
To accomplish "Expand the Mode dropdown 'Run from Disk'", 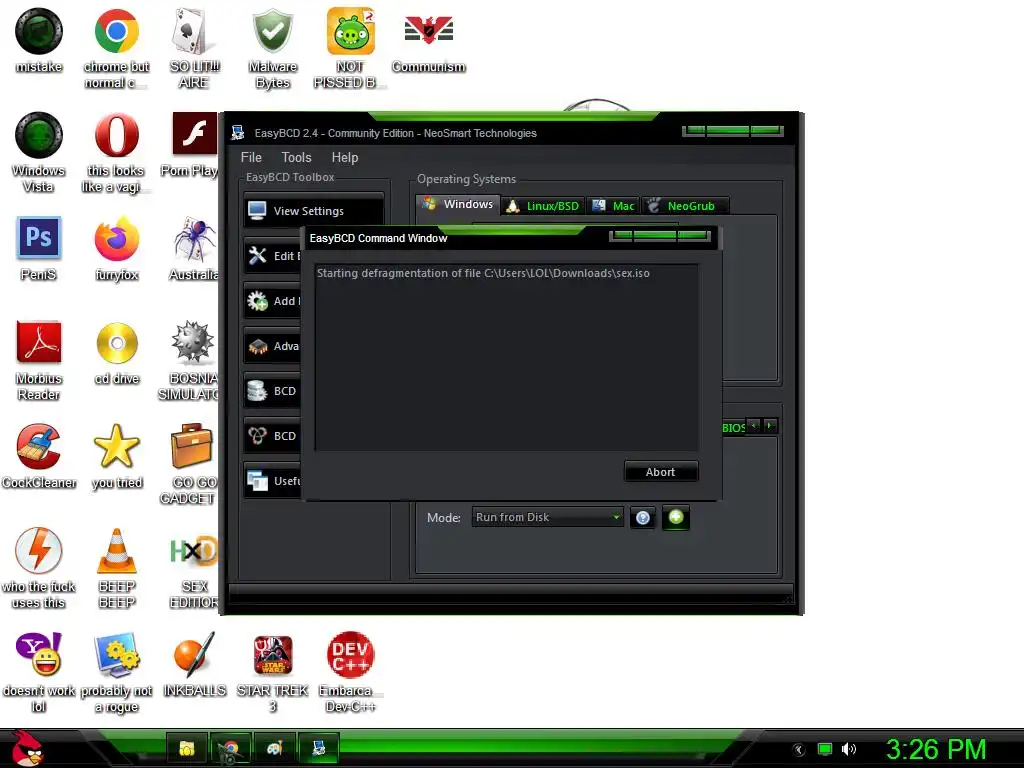I will point(547,517).
